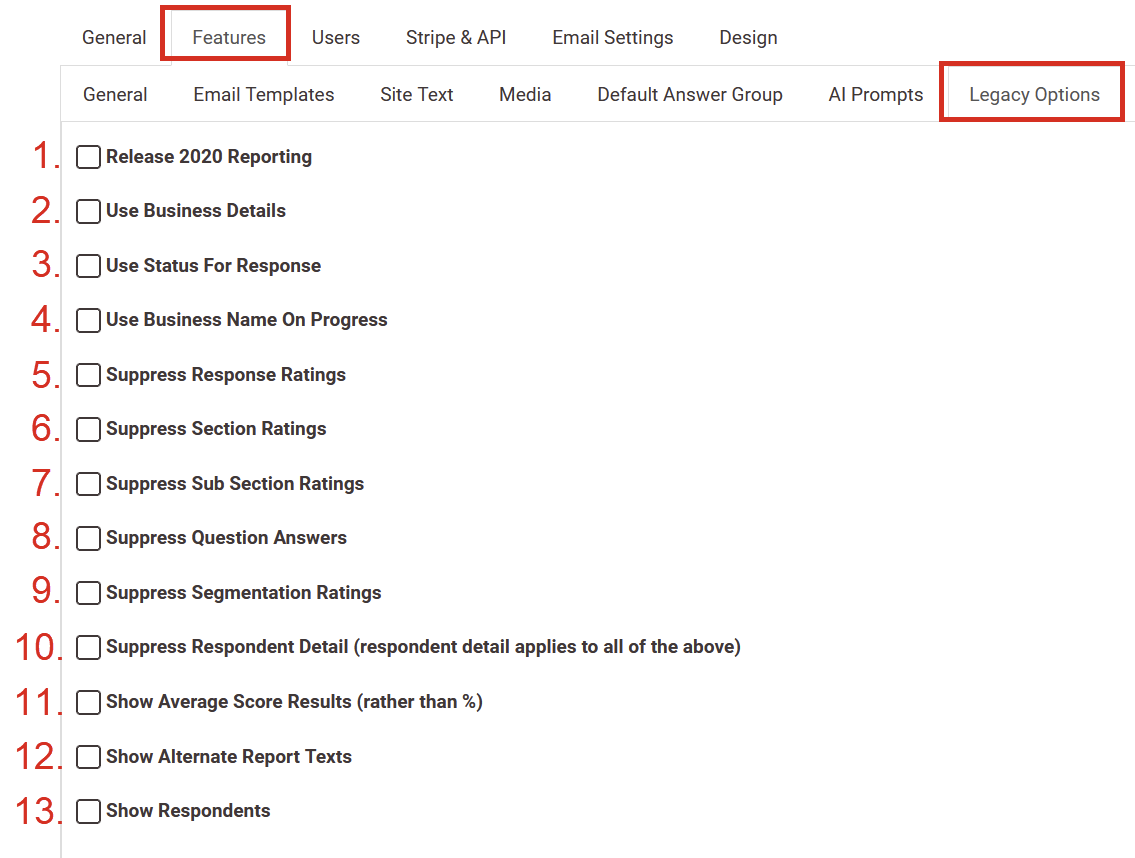Switch to Default Answer Group sub-tab
Image resolution: width=1135 pixels, height=858 pixels.
[690, 94]
